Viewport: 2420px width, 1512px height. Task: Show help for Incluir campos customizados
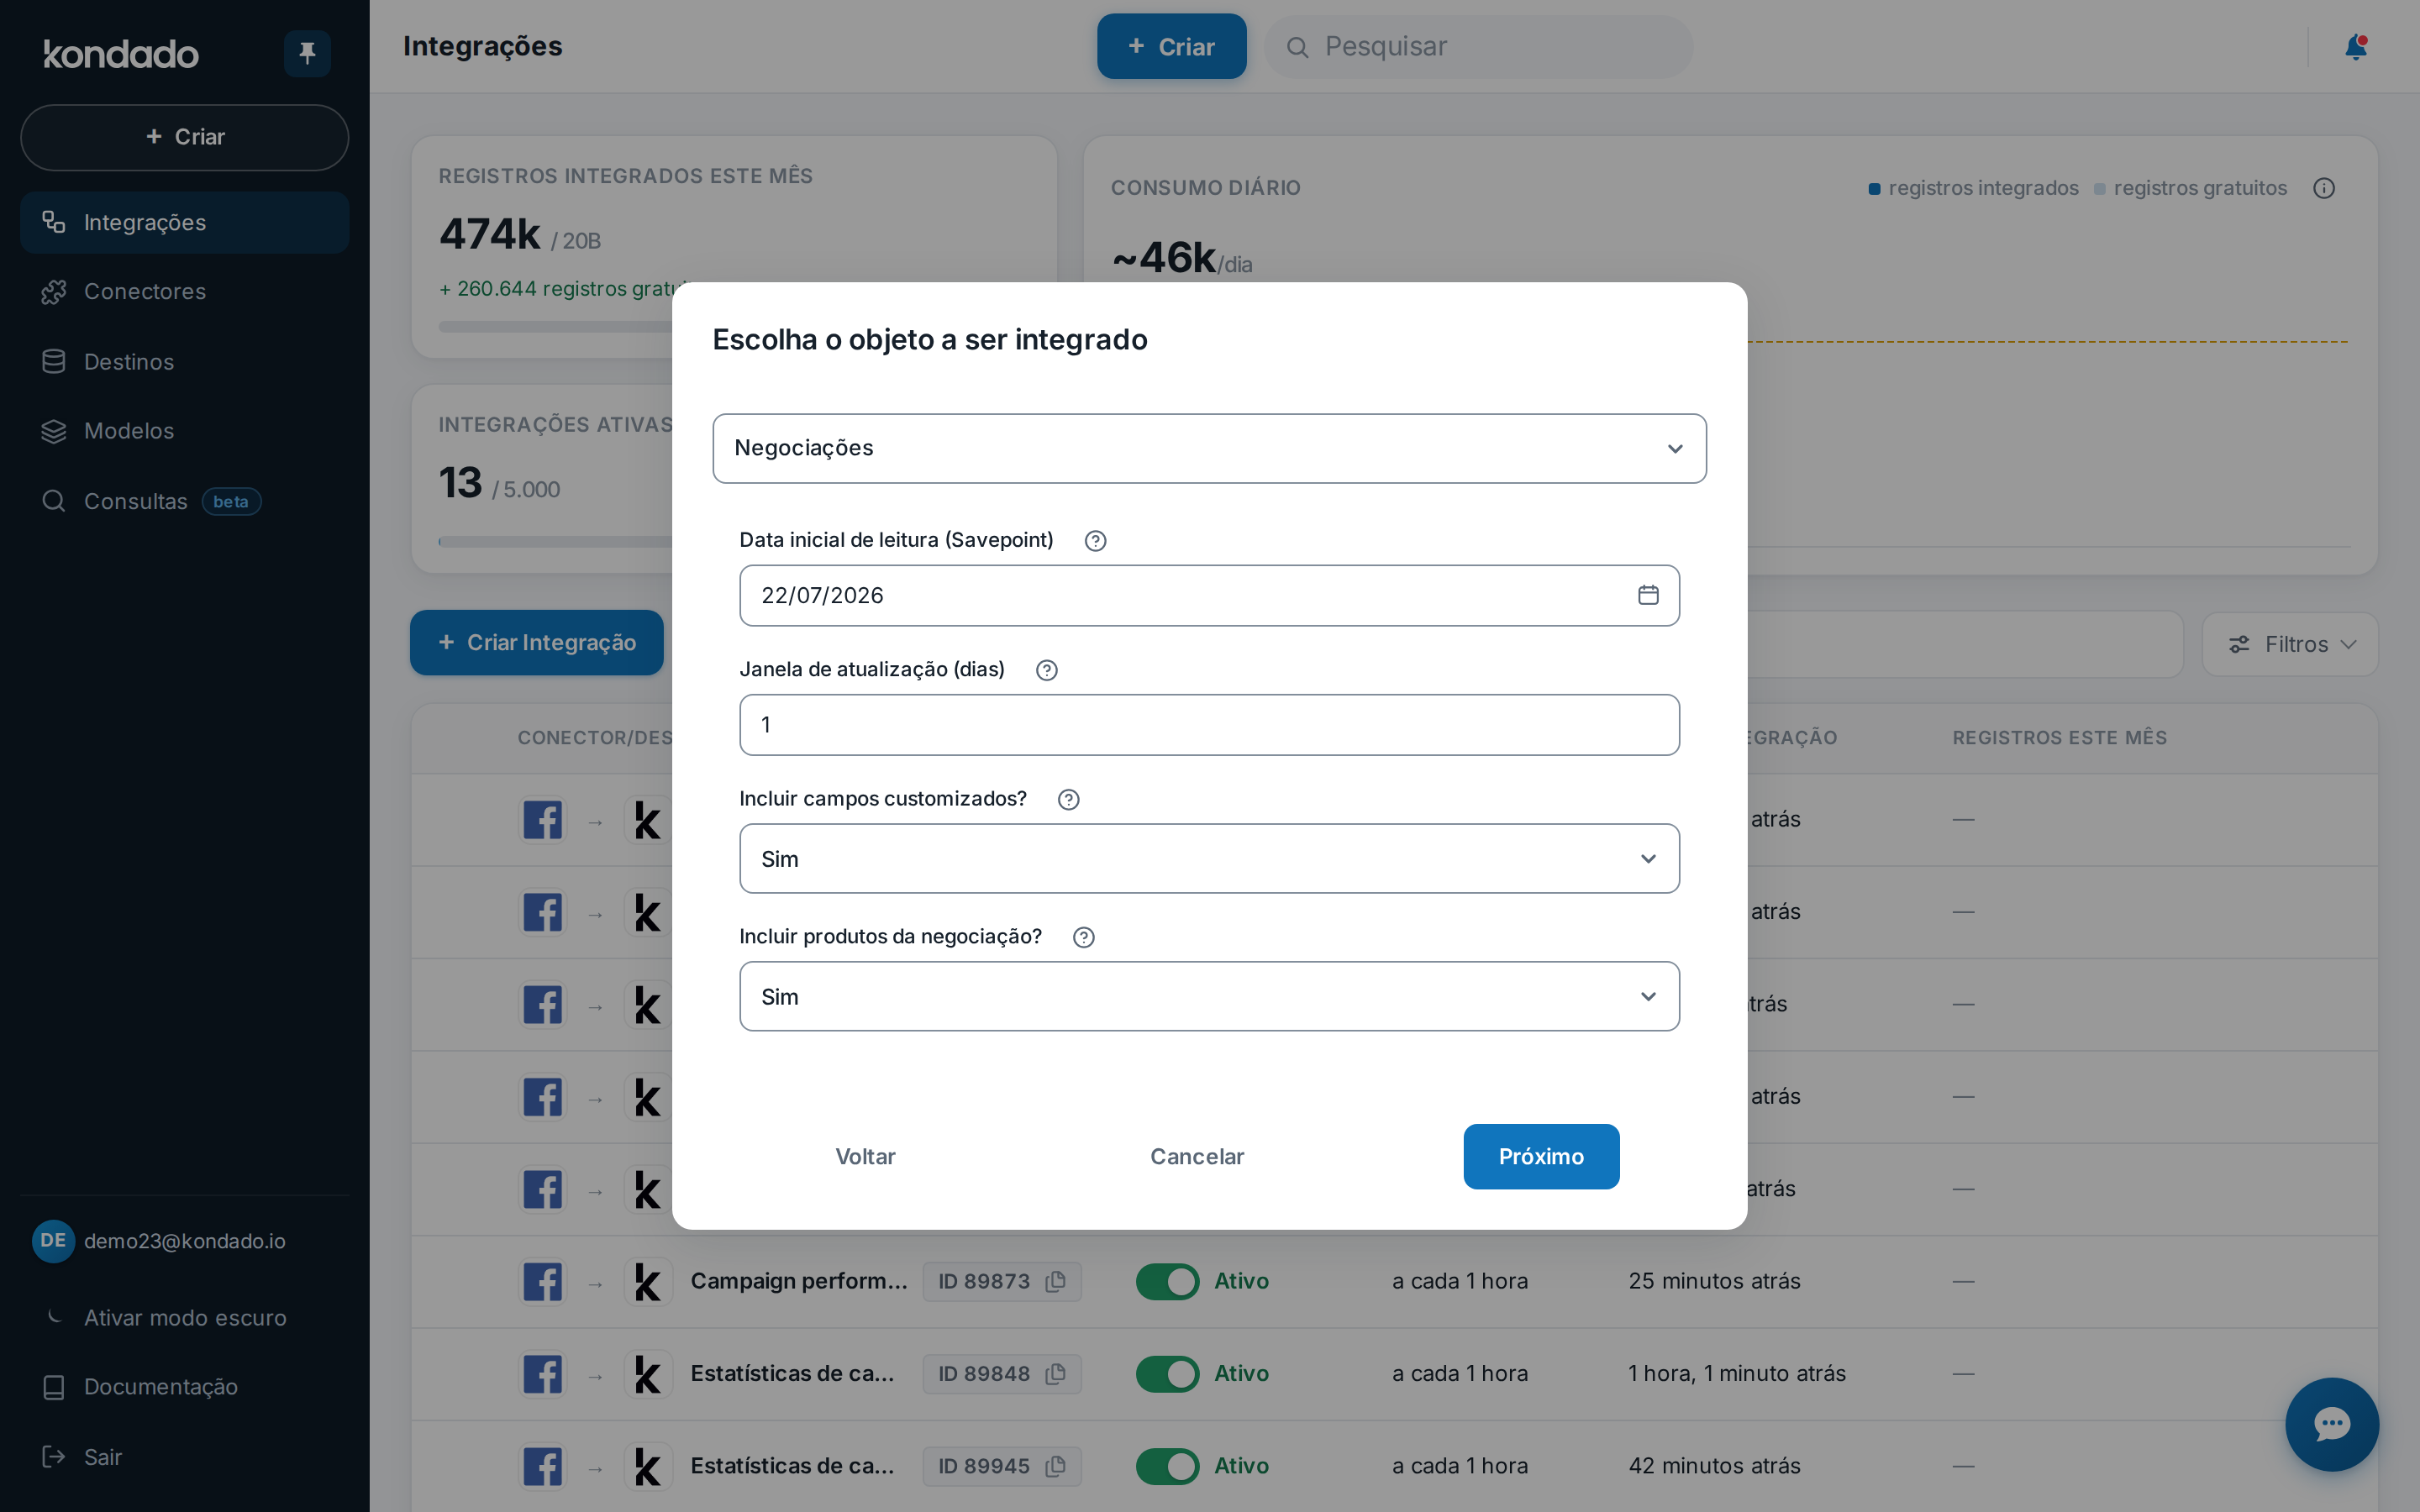pyautogui.click(x=1068, y=799)
